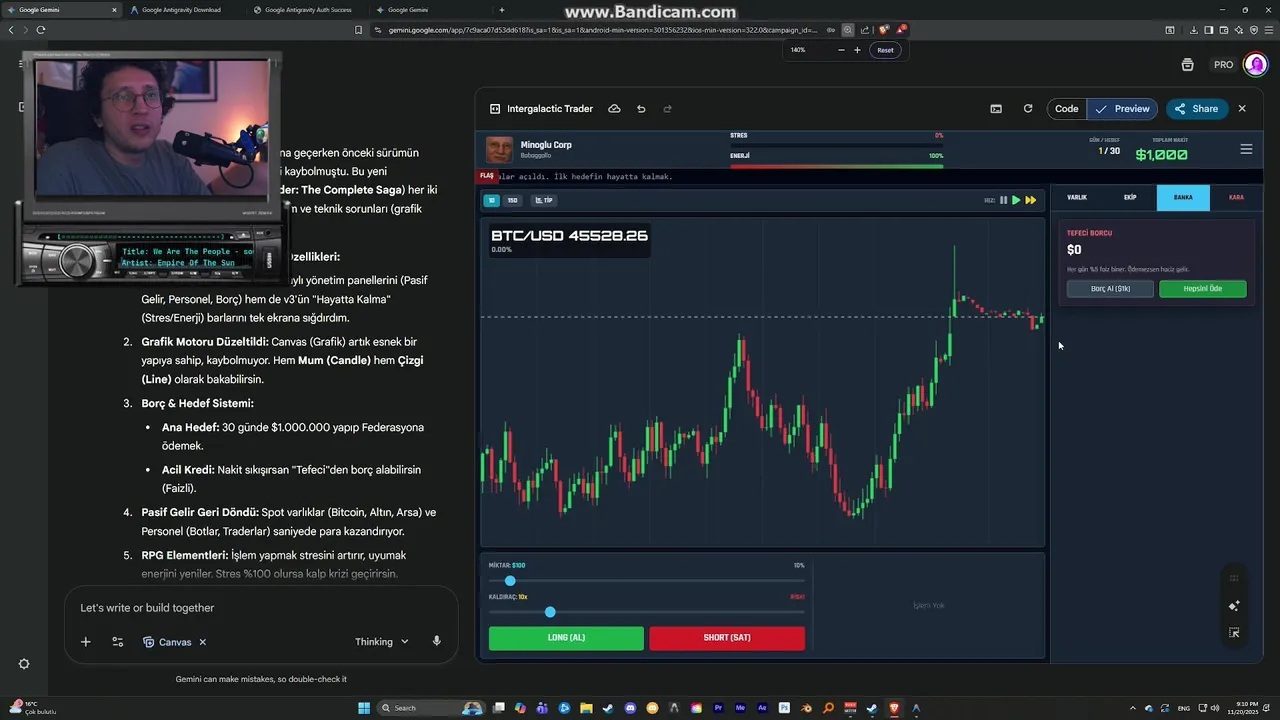Click the Canvas chip in the prompt box

tap(167, 642)
